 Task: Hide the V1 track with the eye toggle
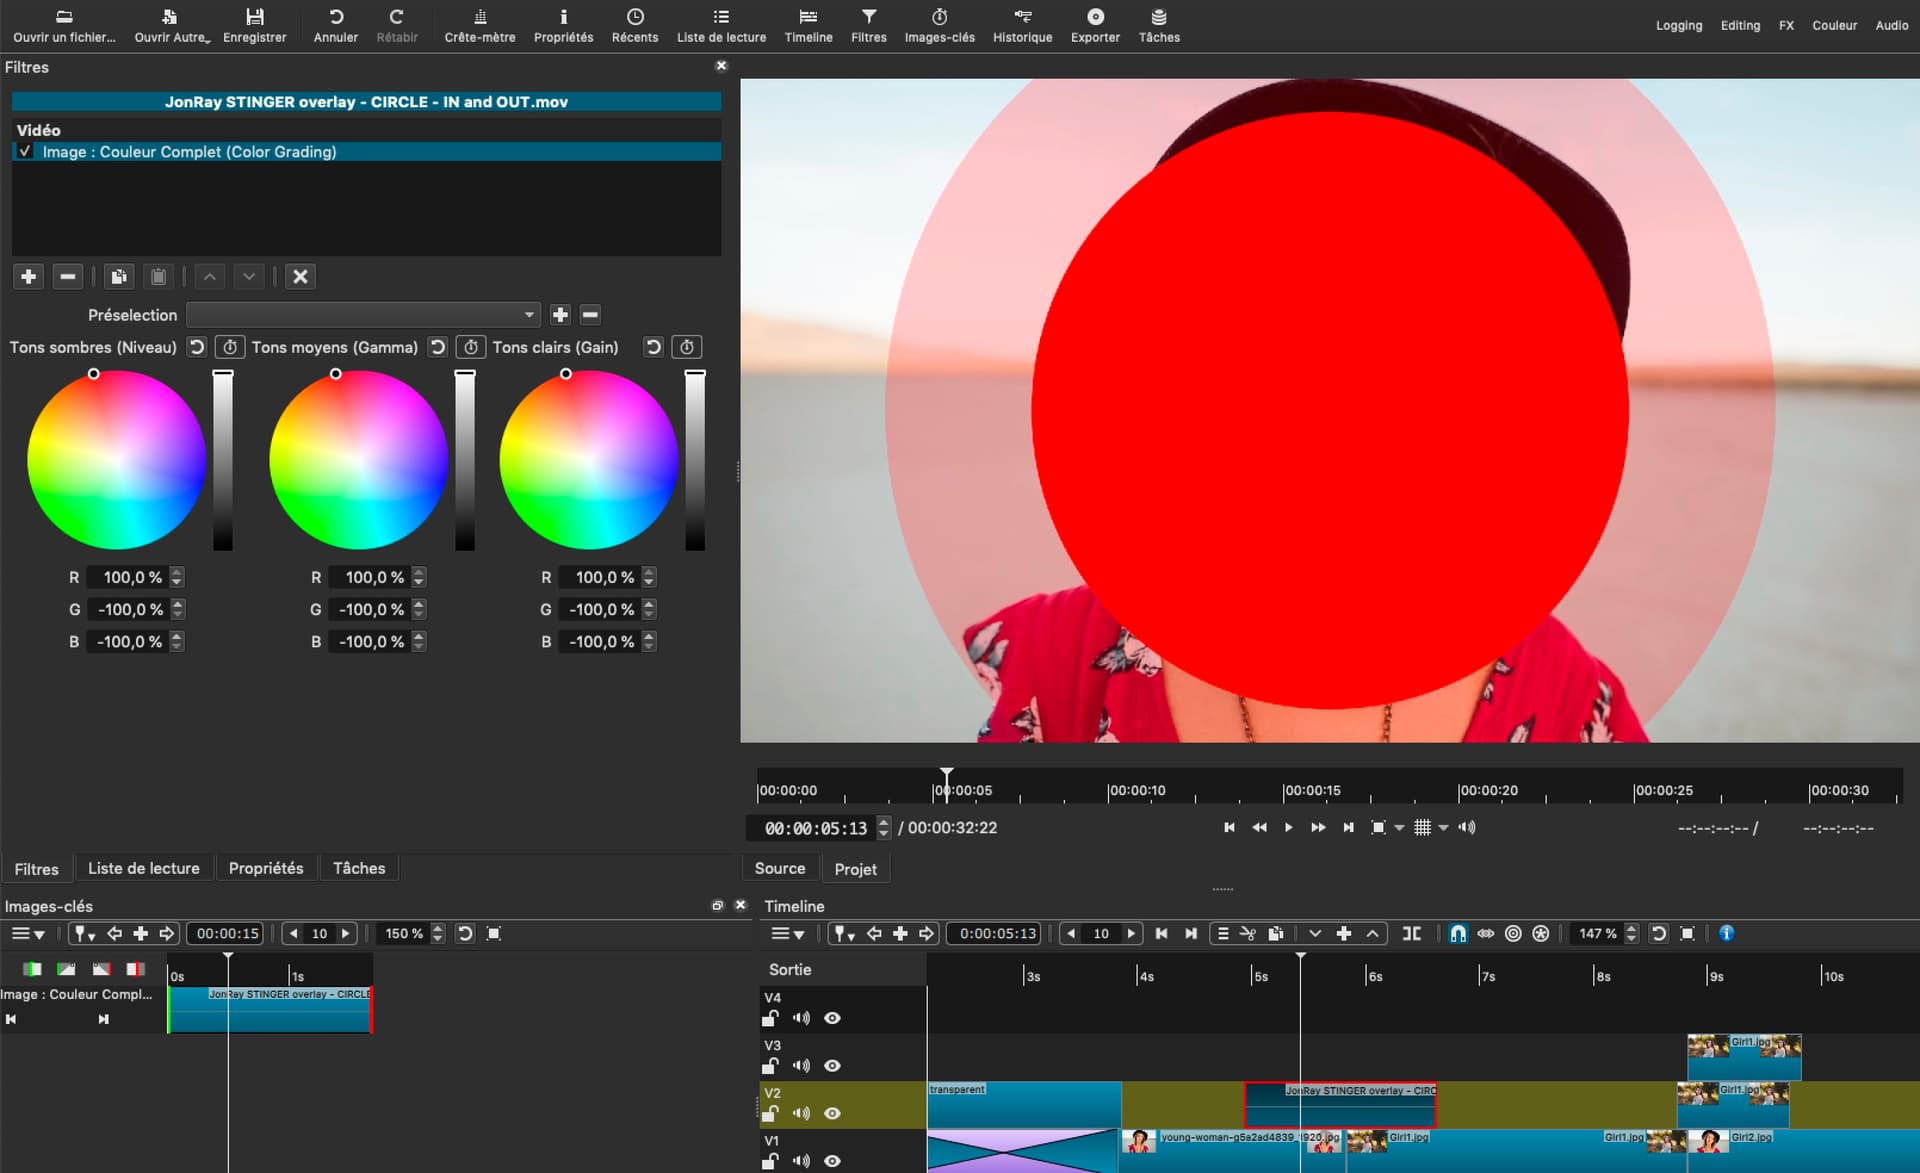(x=833, y=1161)
